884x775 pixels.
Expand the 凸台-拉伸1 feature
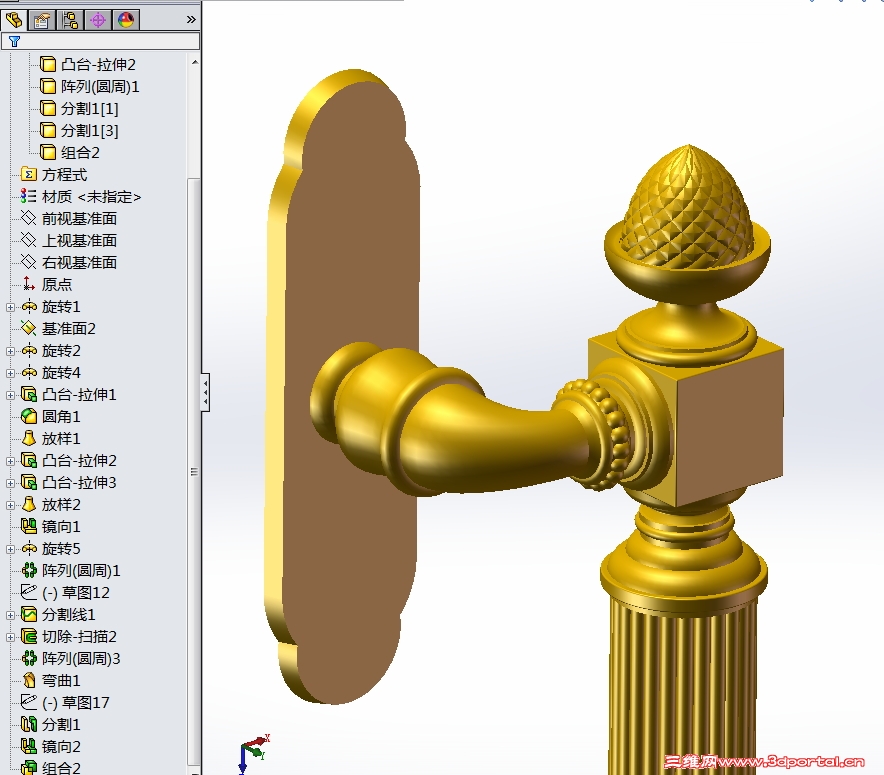pos(10,395)
